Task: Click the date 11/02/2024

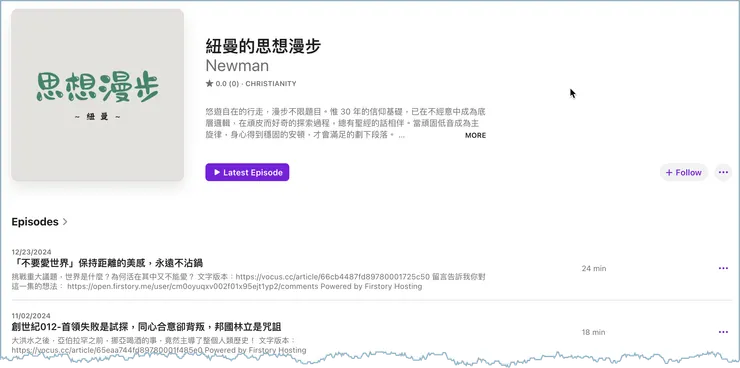Action: [x=31, y=316]
